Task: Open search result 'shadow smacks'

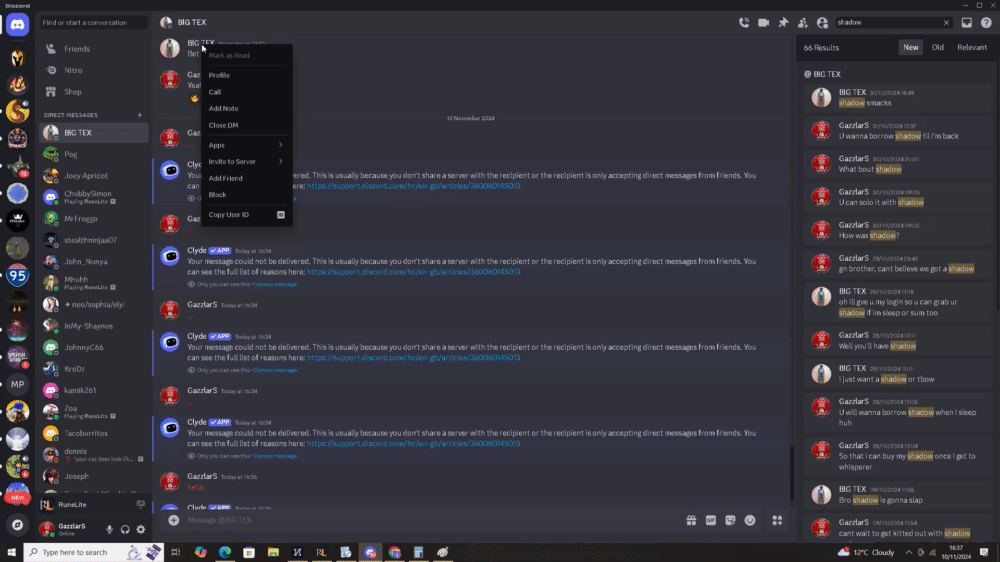Action: point(898,97)
